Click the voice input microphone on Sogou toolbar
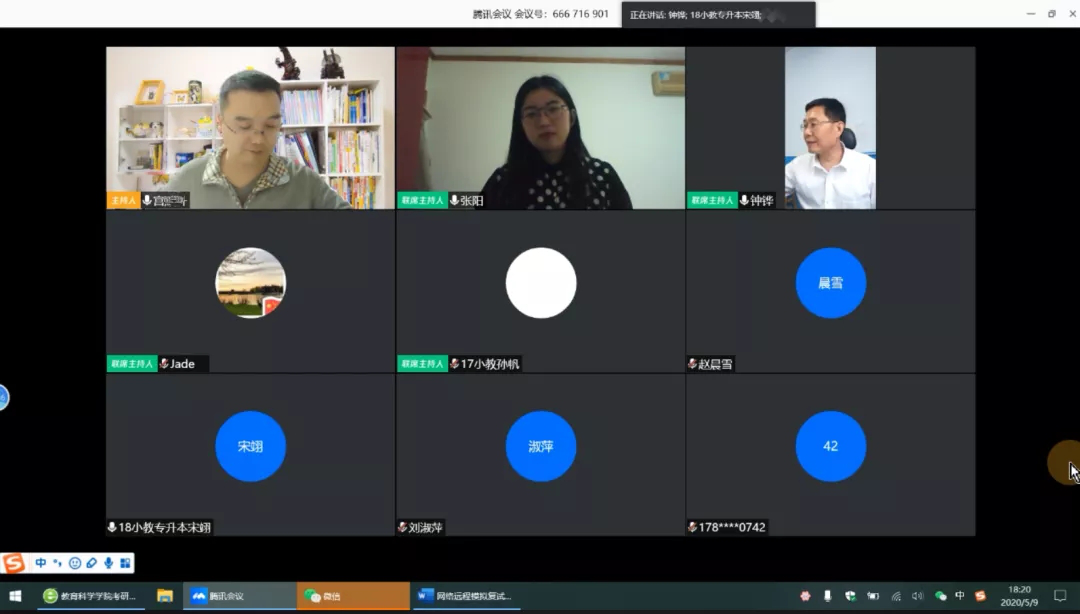This screenshot has height=614, width=1080. (108, 563)
